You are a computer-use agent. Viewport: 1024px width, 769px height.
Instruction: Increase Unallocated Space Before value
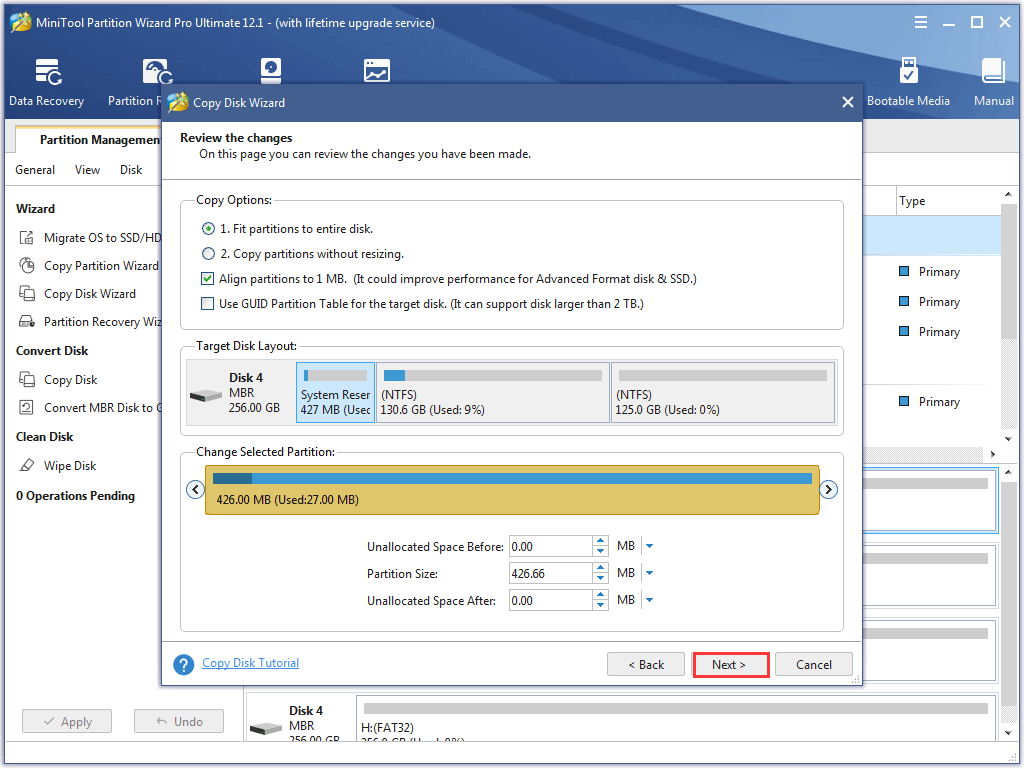[600, 541]
